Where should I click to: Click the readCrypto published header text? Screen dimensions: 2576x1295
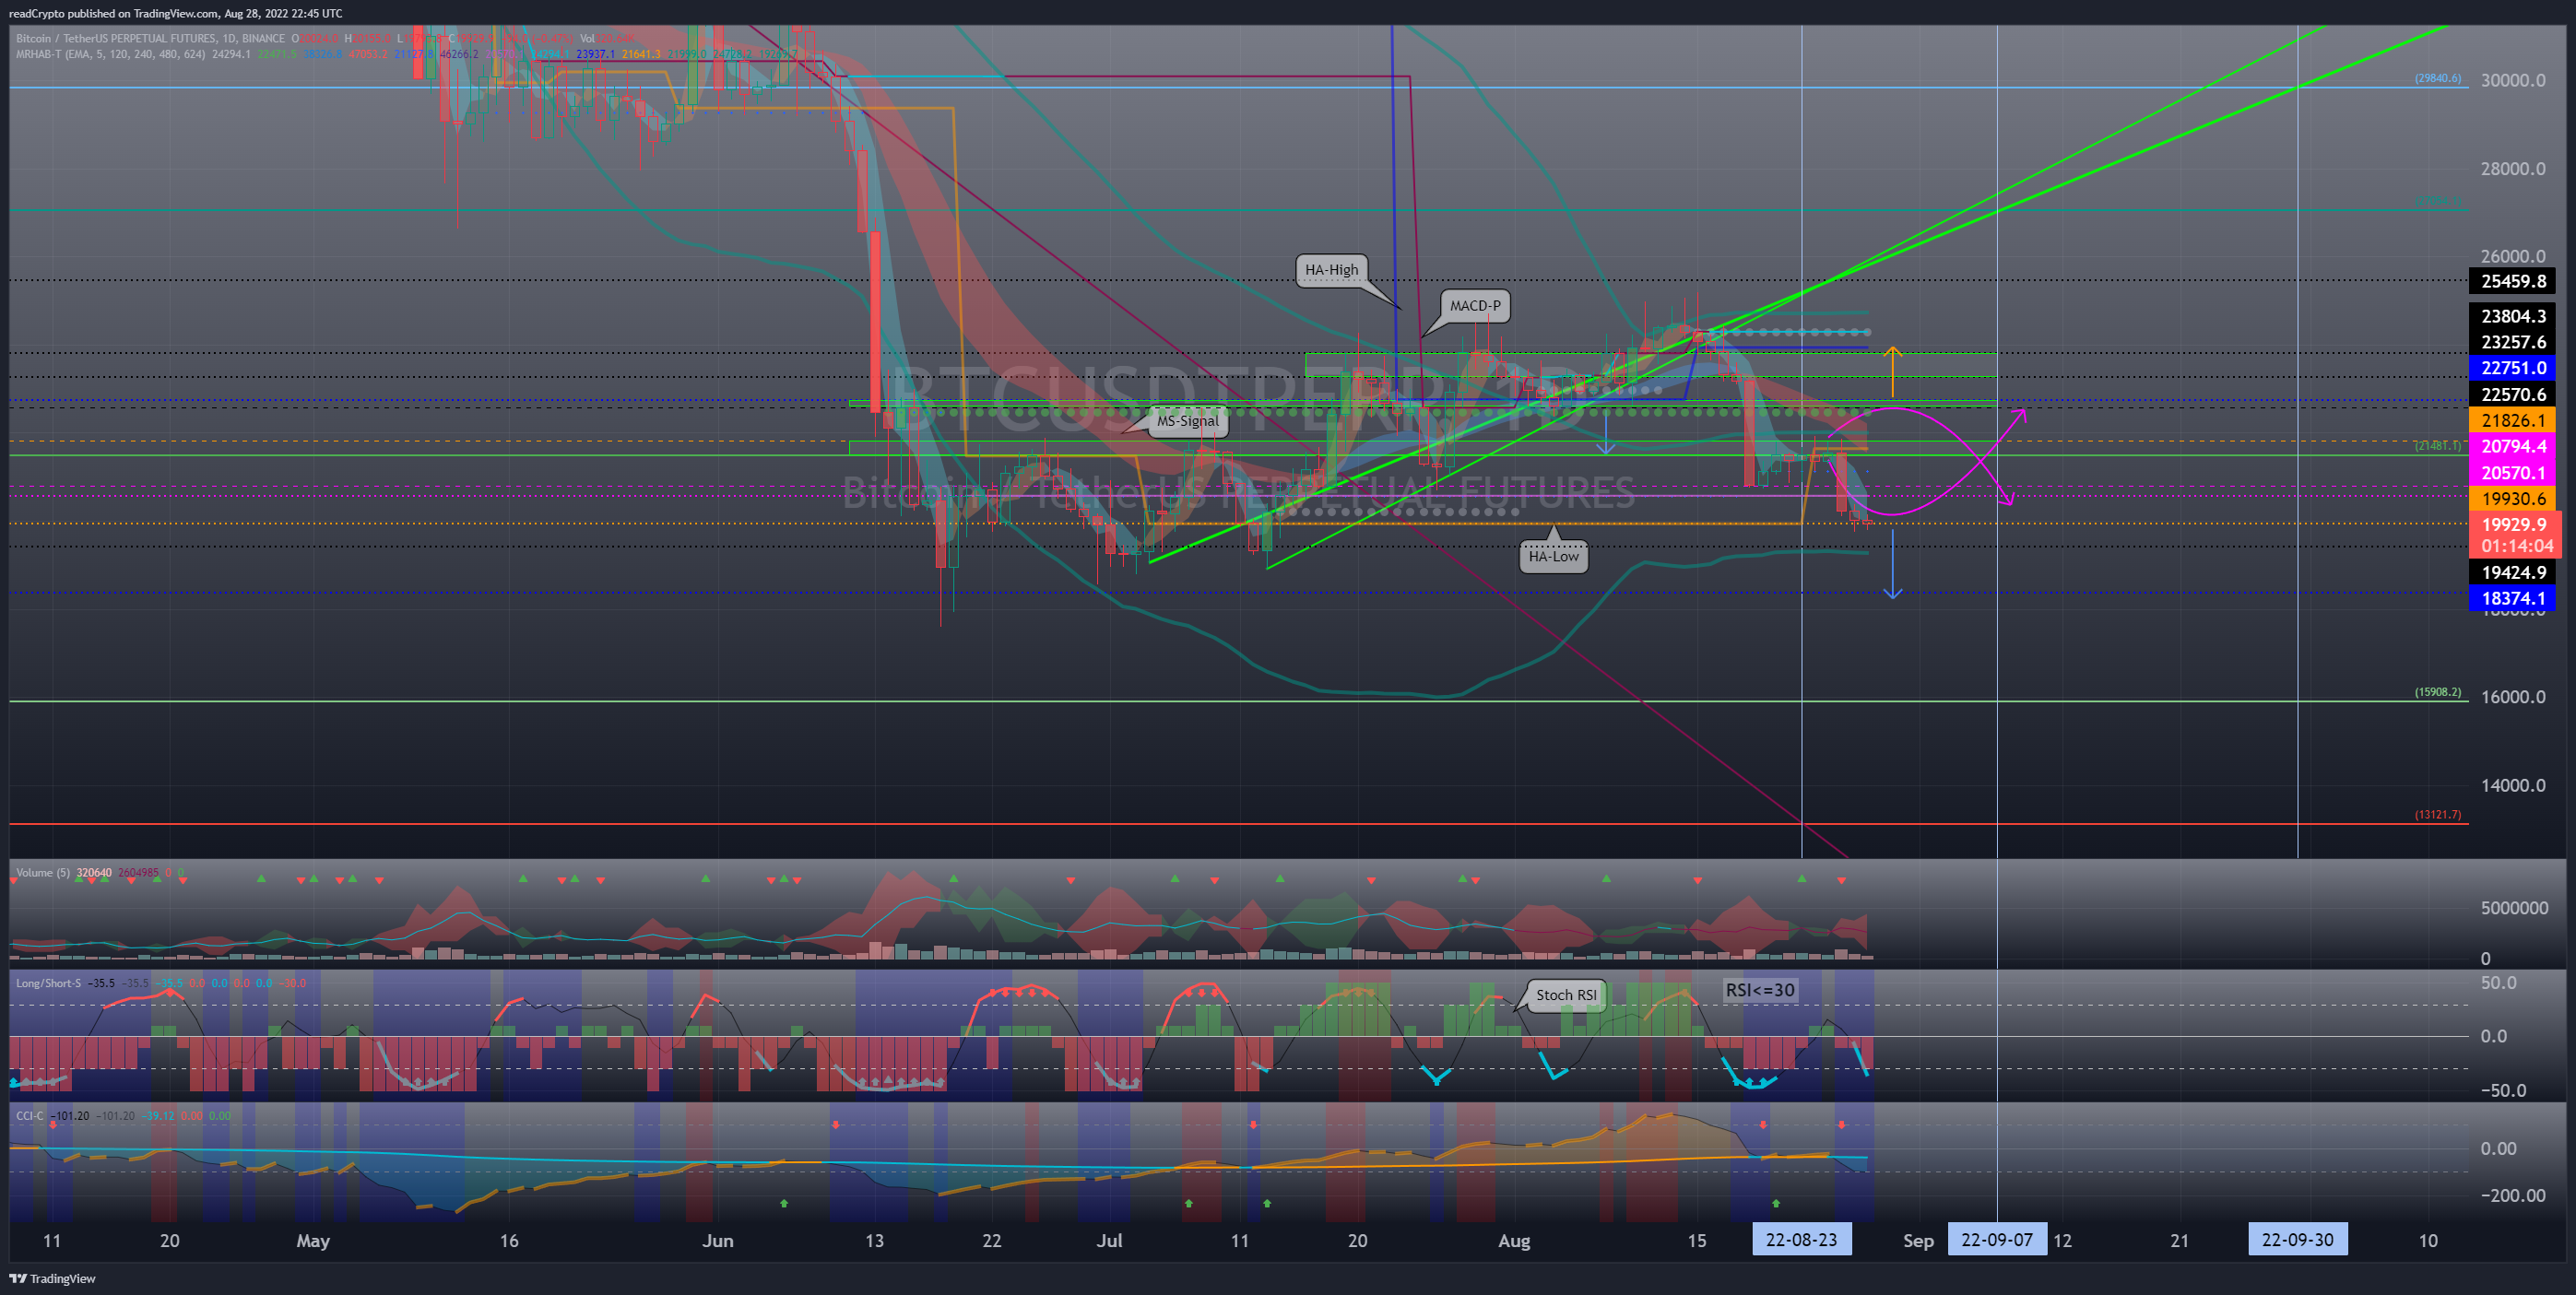(x=175, y=13)
